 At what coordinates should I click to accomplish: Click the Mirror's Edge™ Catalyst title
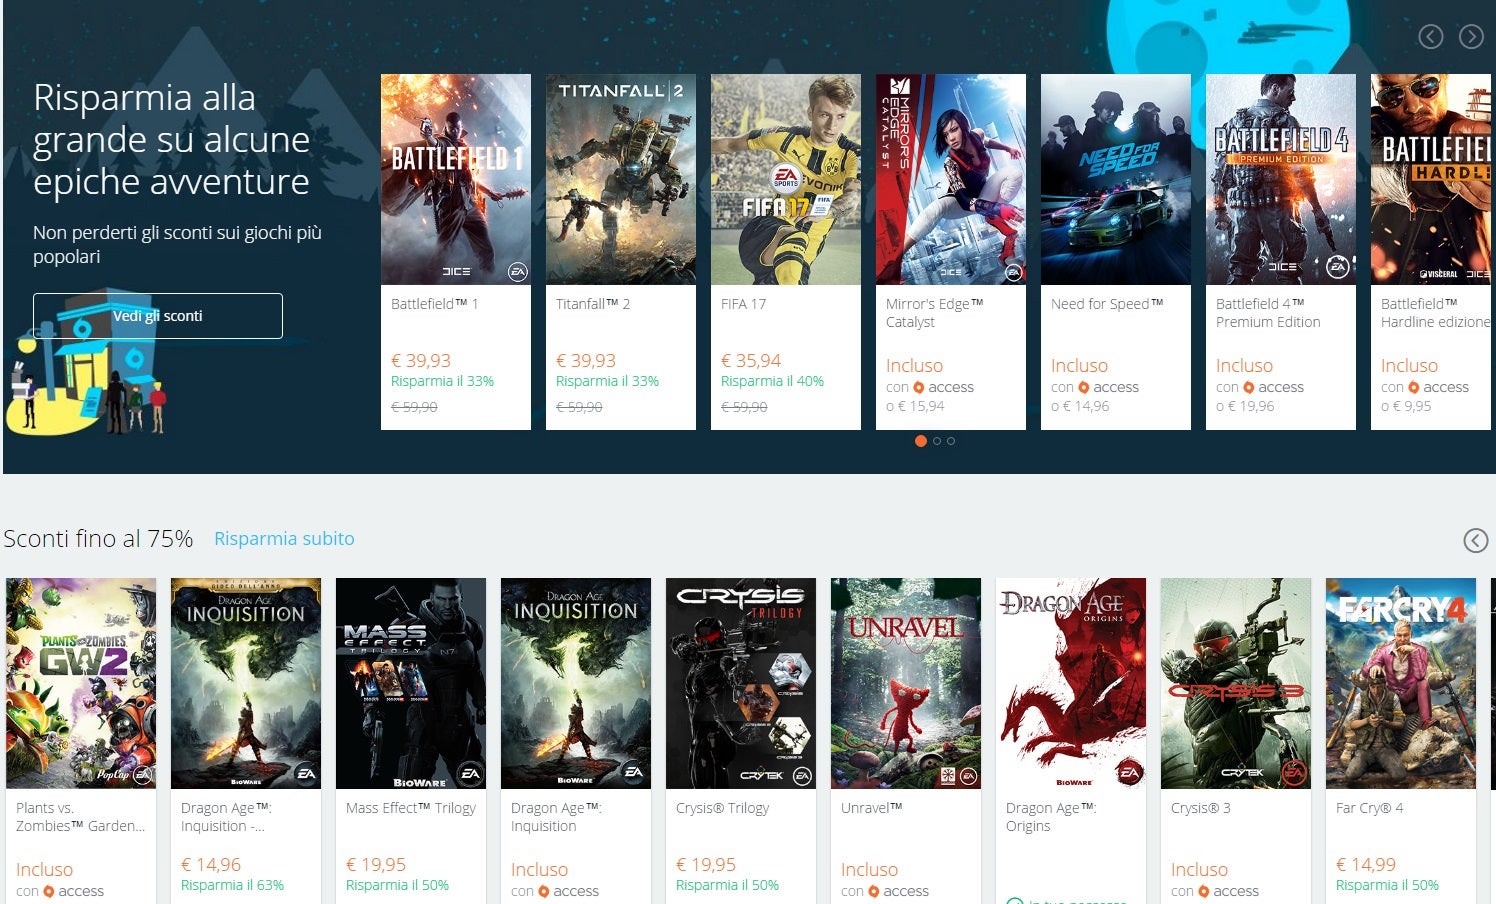pos(935,313)
